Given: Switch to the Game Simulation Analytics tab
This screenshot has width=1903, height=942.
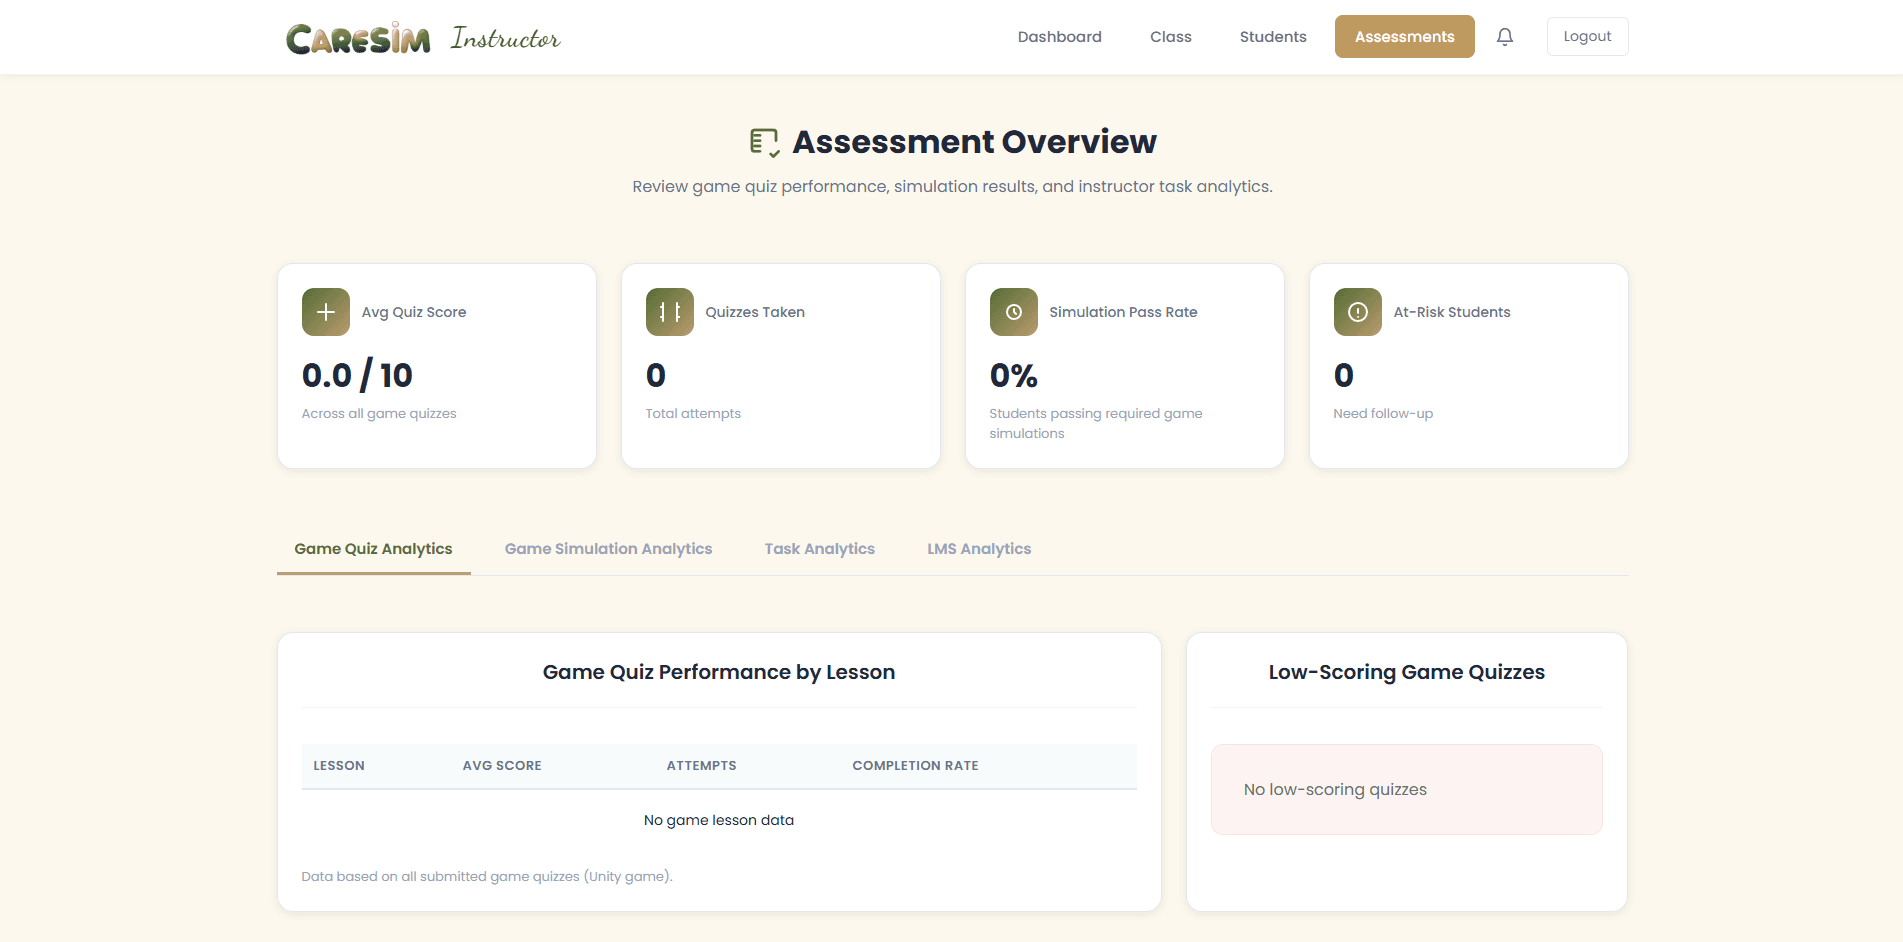Looking at the screenshot, I should click(x=608, y=548).
